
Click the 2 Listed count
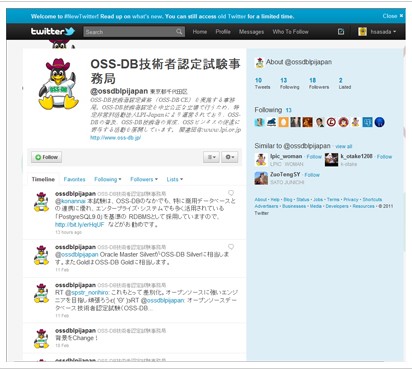click(x=345, y=83)
